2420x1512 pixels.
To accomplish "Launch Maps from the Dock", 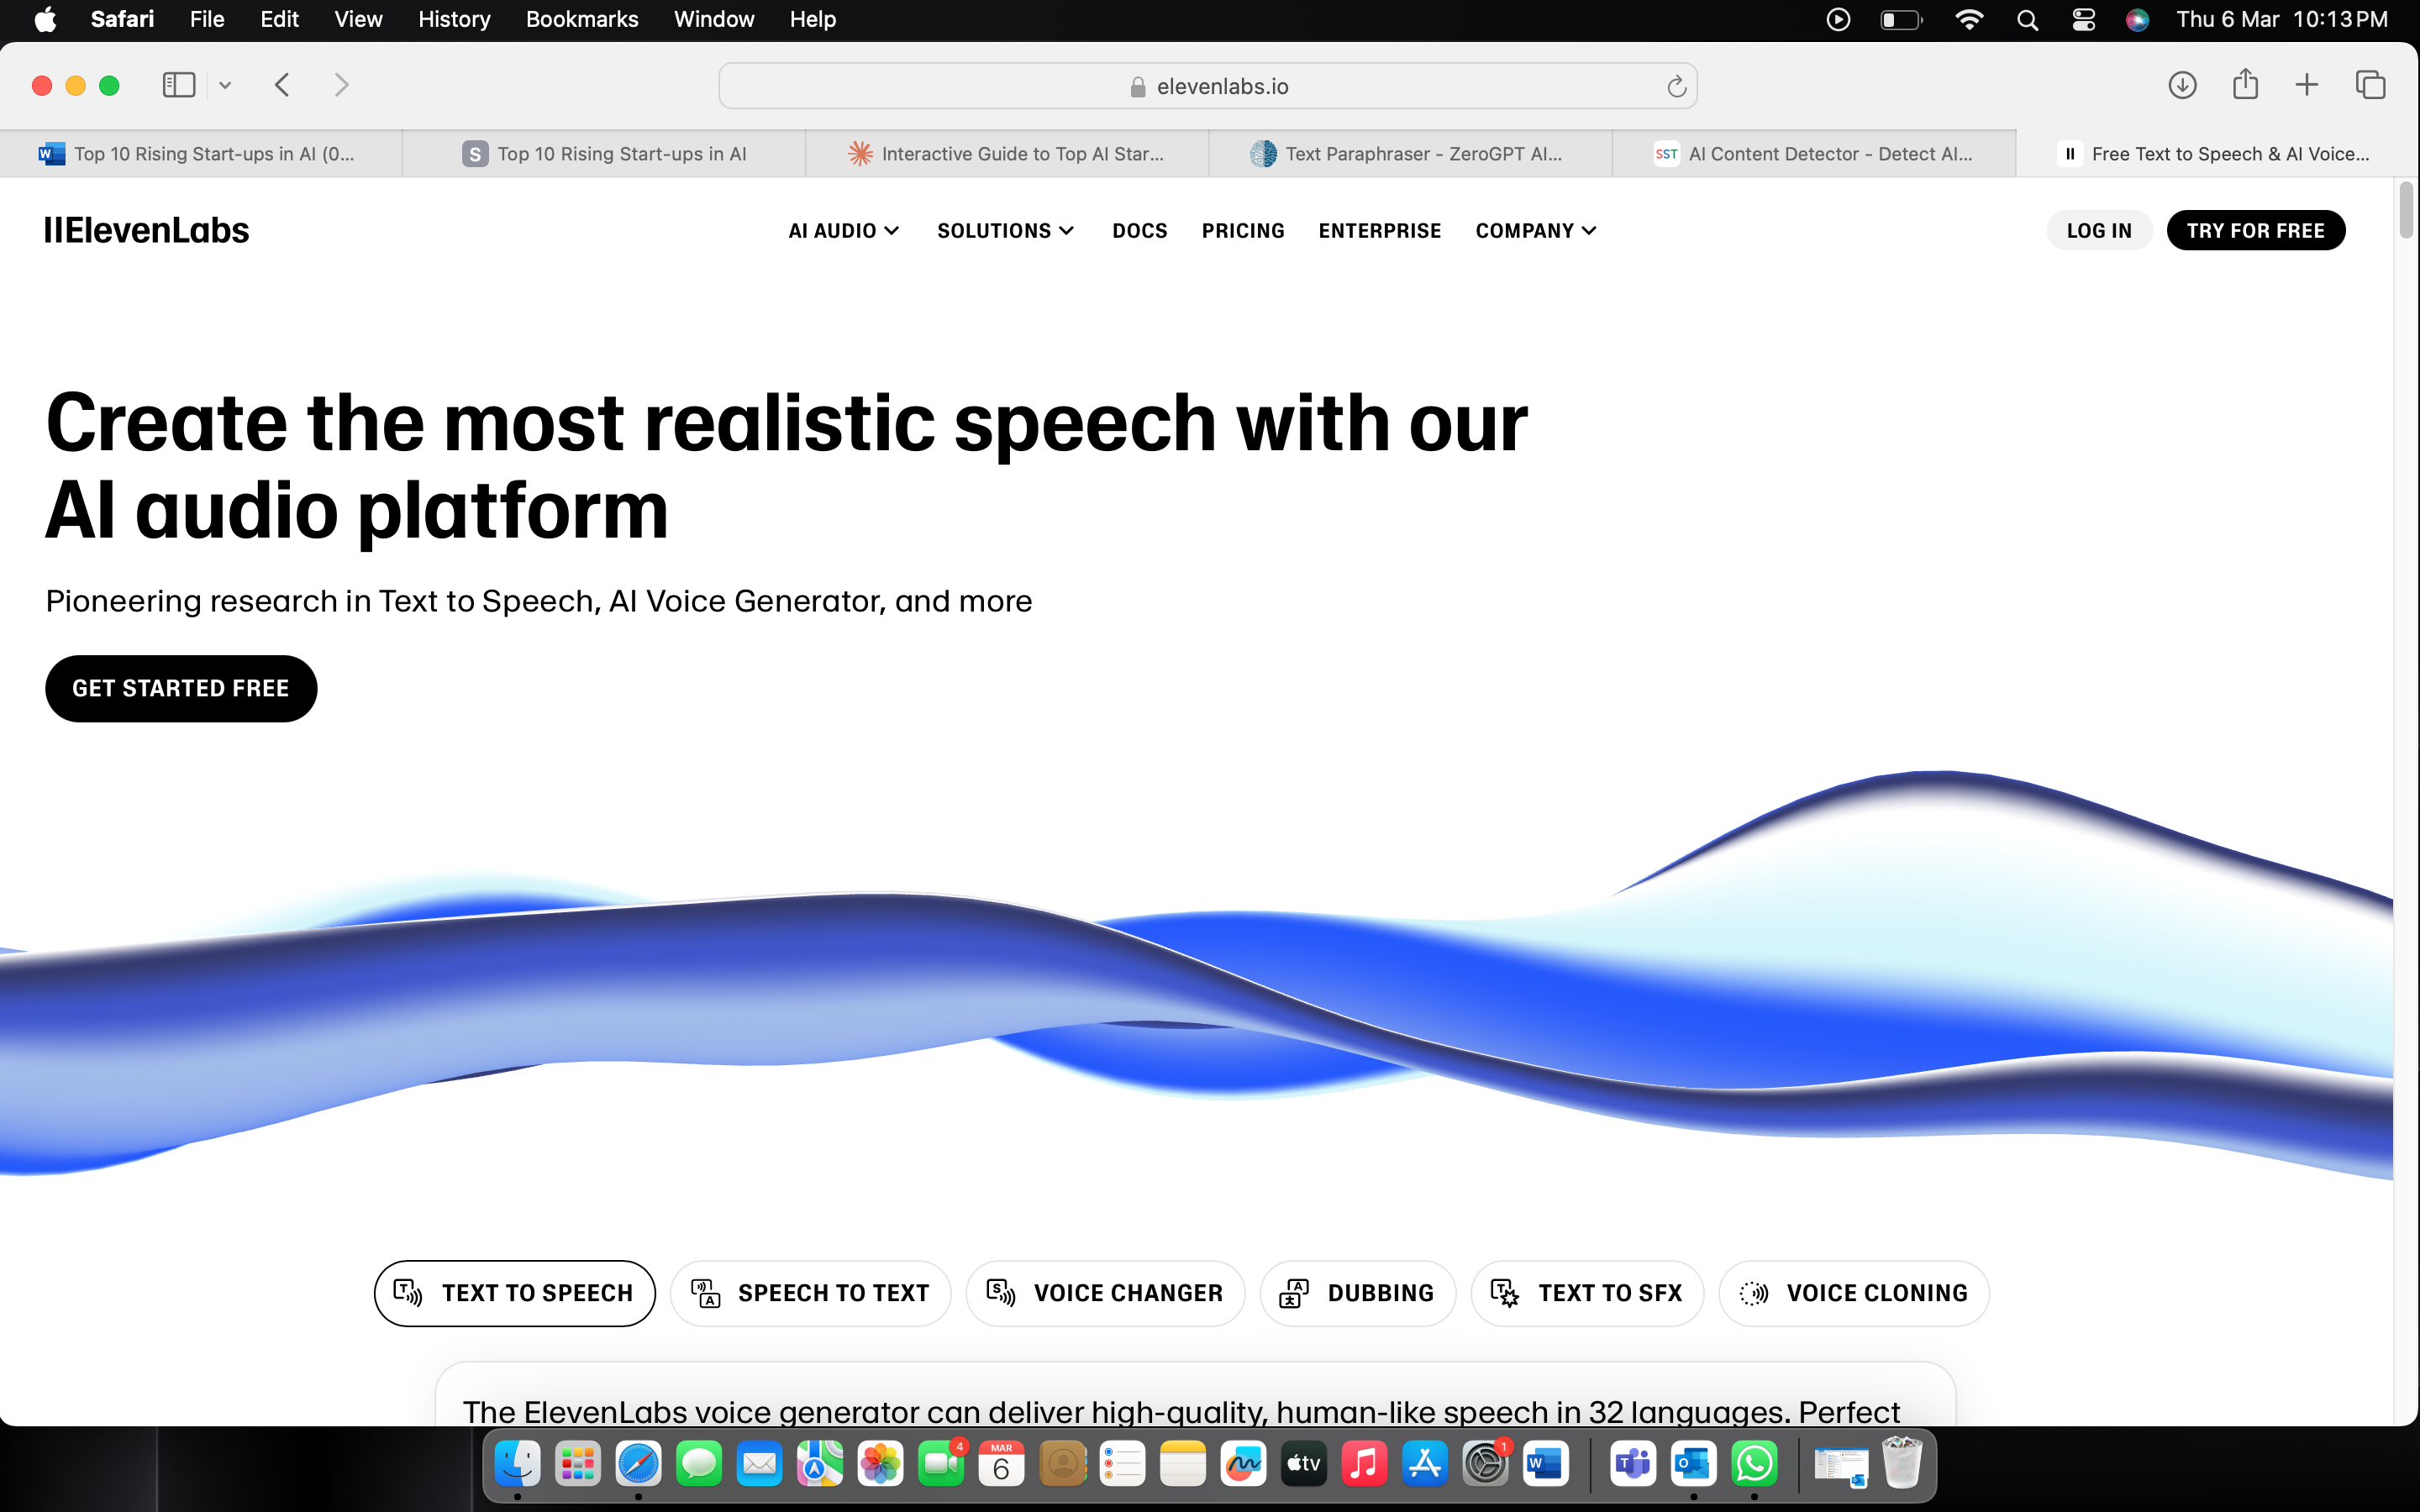I will pos(820,1464).
